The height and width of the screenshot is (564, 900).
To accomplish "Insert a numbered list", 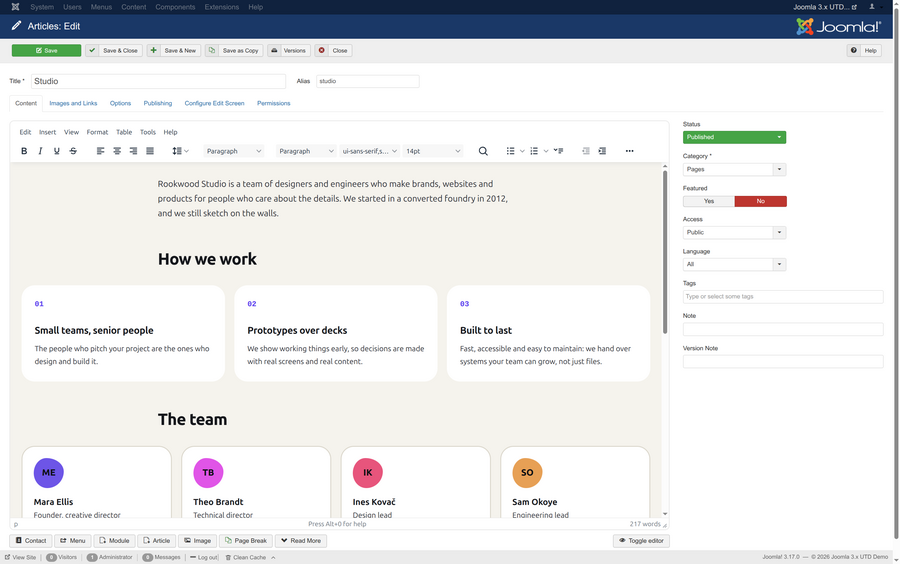I will (x=534, y=151).
